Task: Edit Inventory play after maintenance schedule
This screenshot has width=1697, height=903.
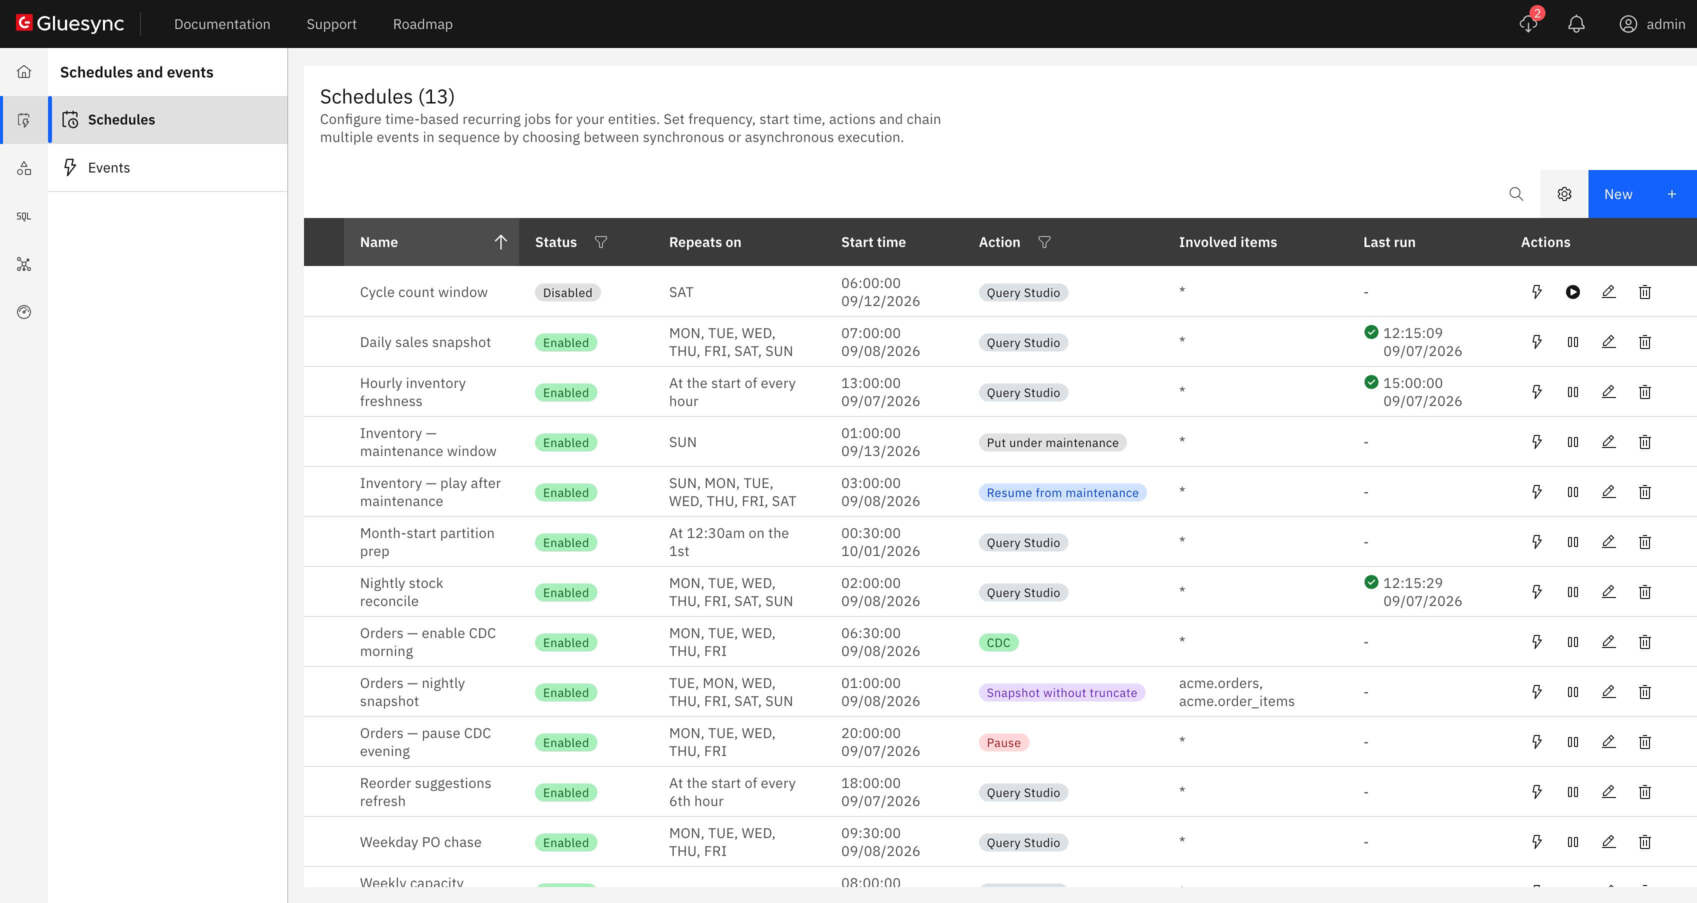Action: (1609, 492)
